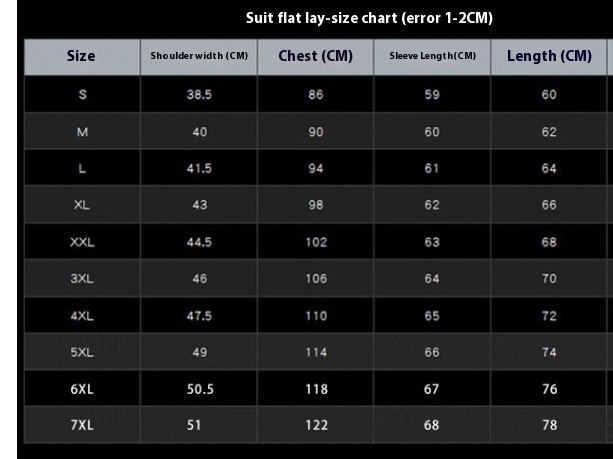Click the Chest (CM) column header
613x459 pixels.
tap(315, 56)
